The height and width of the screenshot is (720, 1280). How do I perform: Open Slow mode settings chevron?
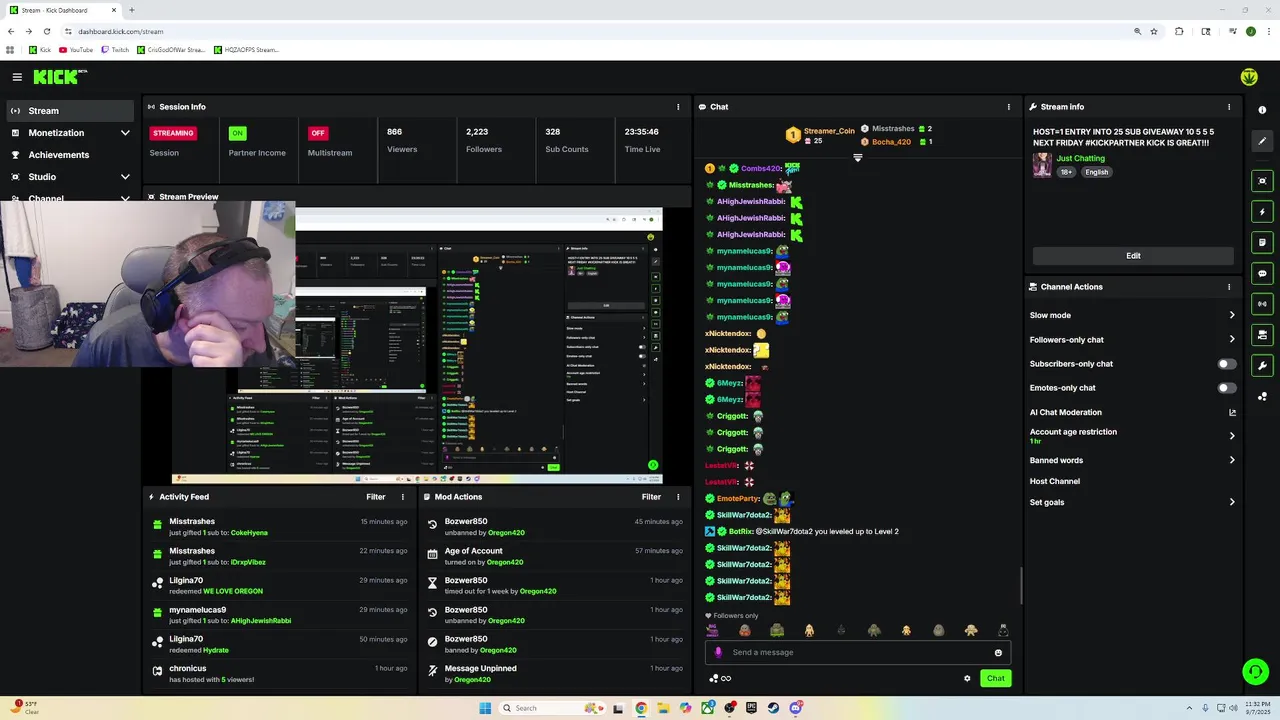coord(1232,315)
